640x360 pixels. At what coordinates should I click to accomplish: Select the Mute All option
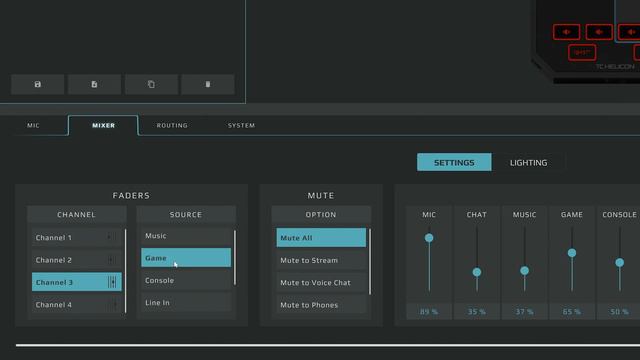tap(321, 238)
